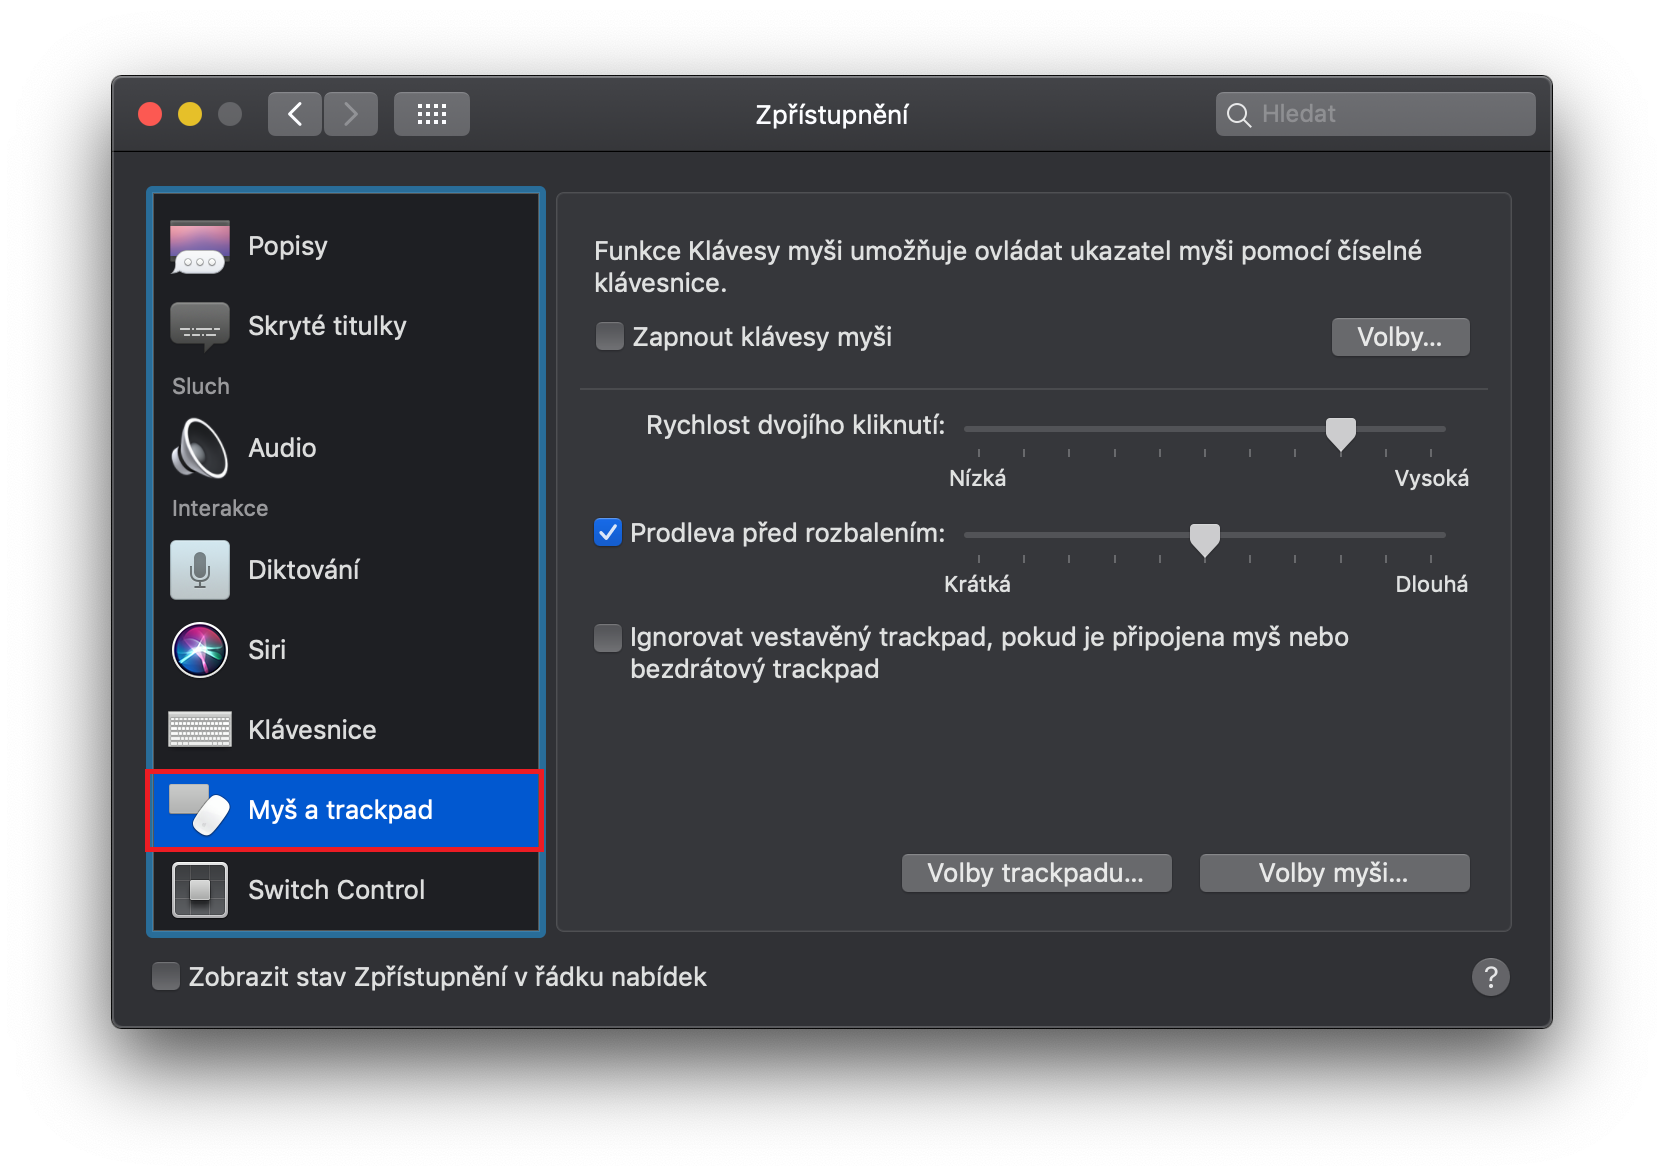
Task: Click the Popisy sidebar icon
Action: coord(200,246)
